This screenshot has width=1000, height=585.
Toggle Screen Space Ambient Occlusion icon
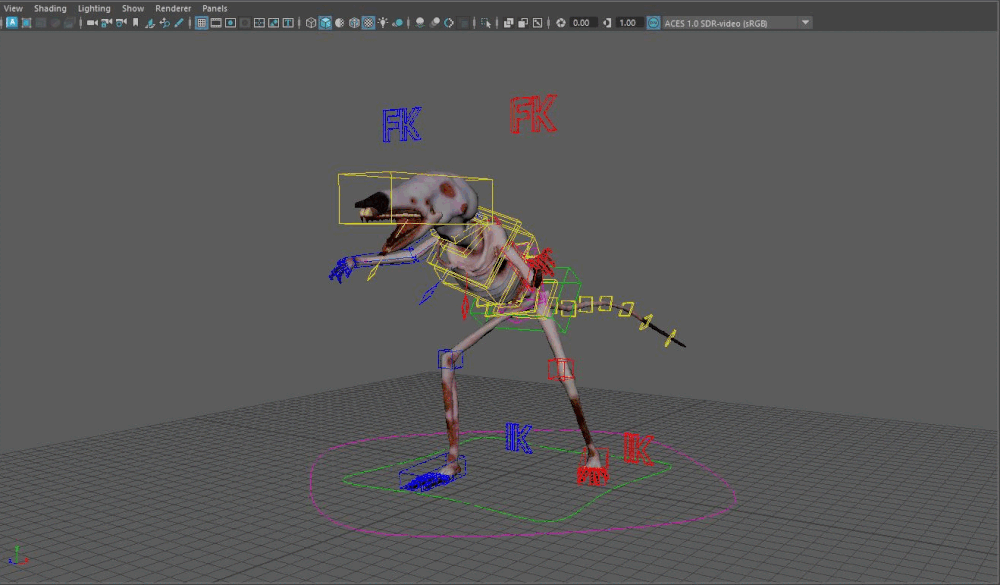420,23
